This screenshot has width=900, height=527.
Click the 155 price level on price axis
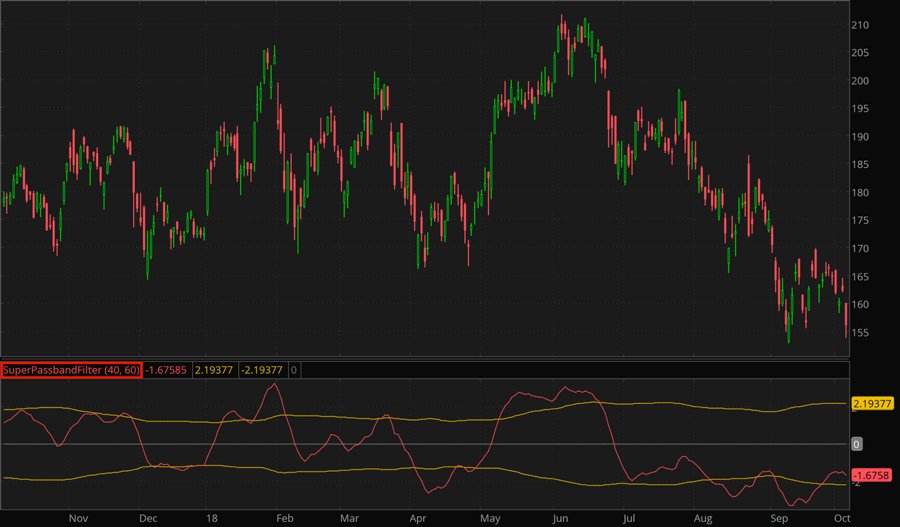coord(860,332)
